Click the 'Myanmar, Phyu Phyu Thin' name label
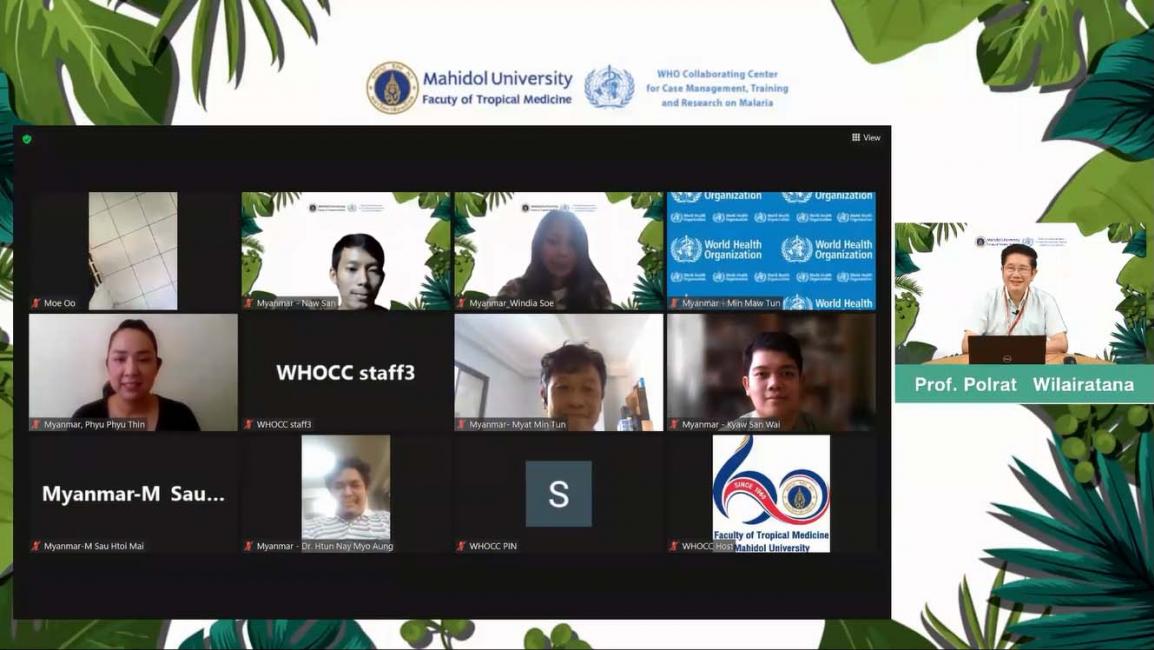The image size is (1154, 650). pyautogui.click(x=94, y=425)
